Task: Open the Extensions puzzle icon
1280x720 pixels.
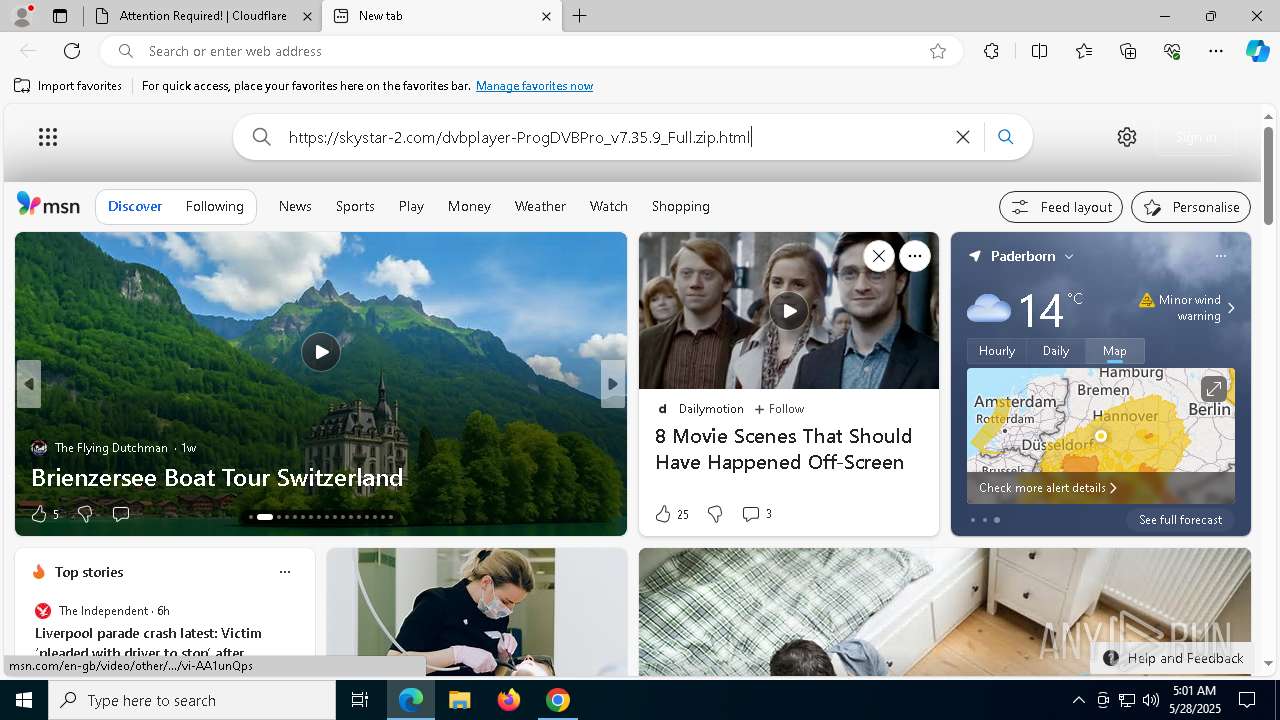Action: pyautogui.click(x=991, y=51)
